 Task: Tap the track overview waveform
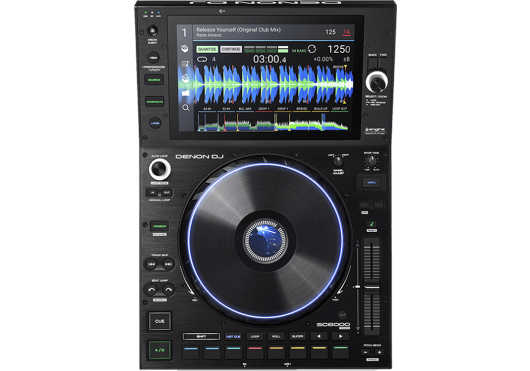pos(273,122)
